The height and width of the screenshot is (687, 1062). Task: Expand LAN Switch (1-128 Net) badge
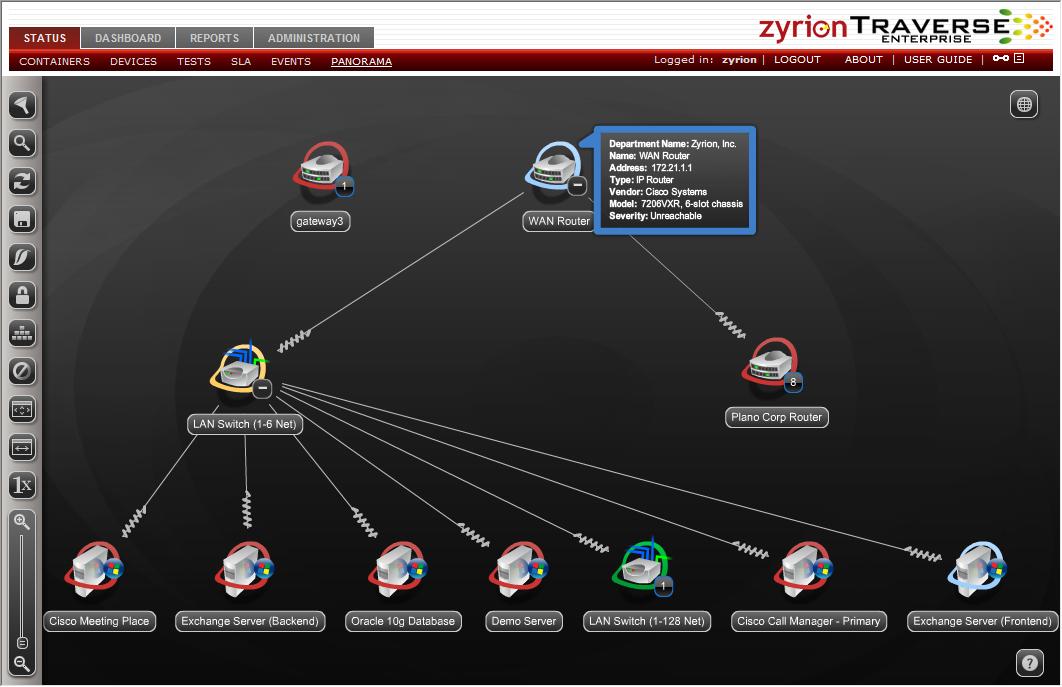pyautogui.click(x=664, y=586)
